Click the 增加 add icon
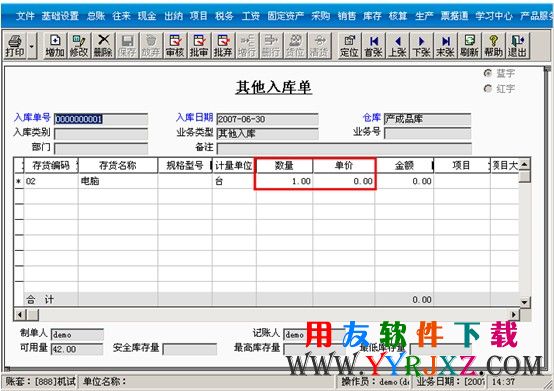Viewport: 554px width, 391px height. 55,46
